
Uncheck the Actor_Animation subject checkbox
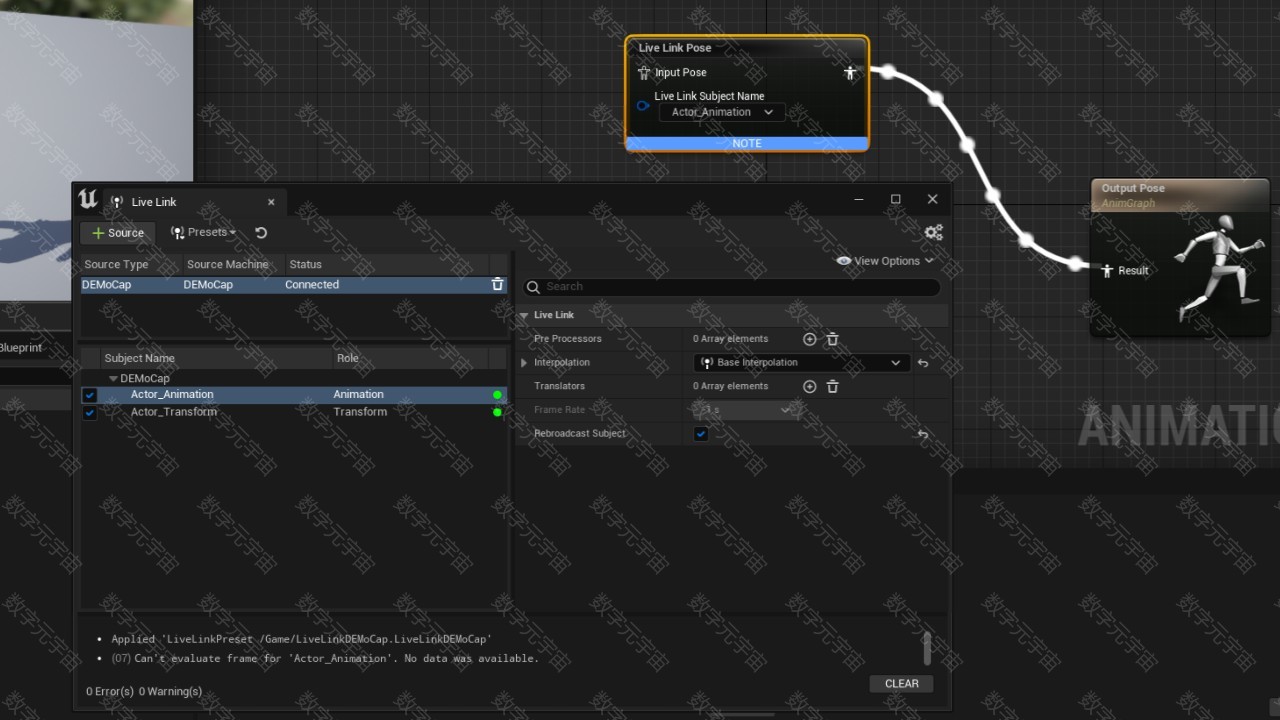90,395
